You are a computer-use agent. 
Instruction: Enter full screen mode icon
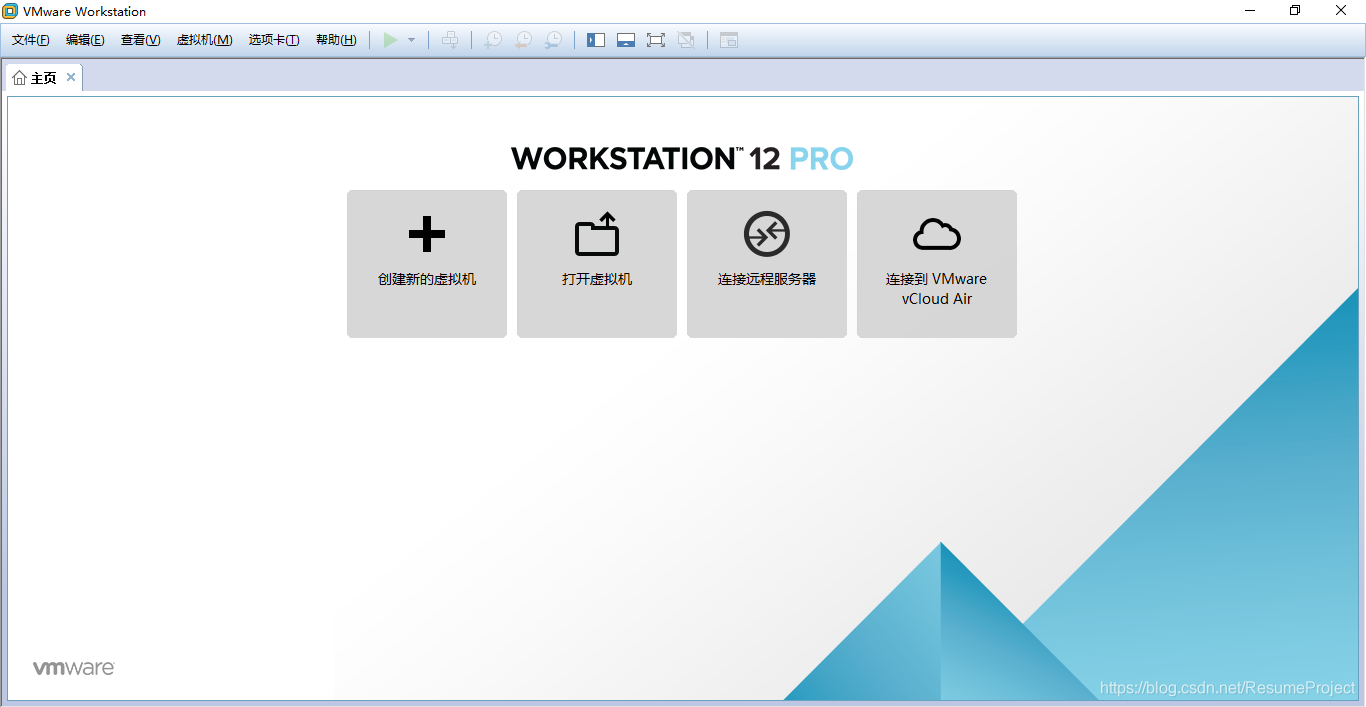(x=656, y=40)
